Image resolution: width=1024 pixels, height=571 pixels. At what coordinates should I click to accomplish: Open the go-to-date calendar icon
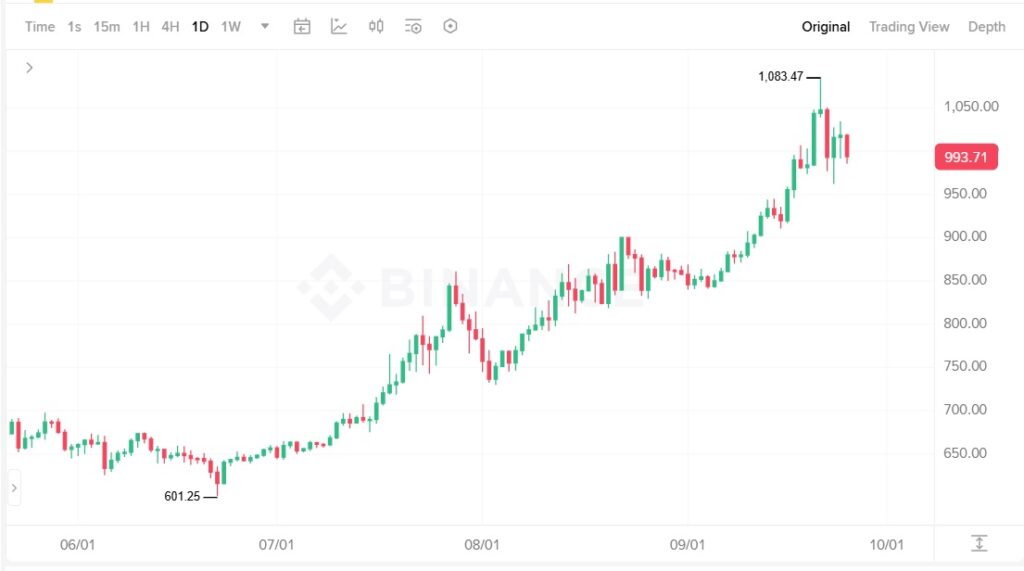(x=302, y=27)
